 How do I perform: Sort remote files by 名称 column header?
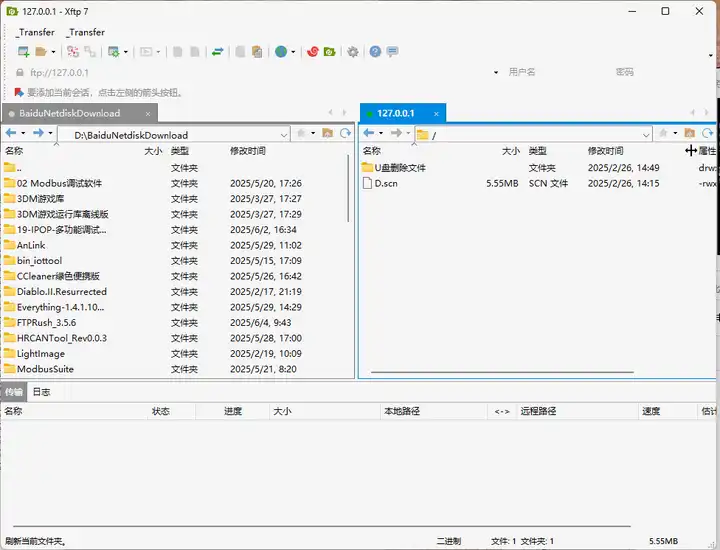click(x=371, y=151)
